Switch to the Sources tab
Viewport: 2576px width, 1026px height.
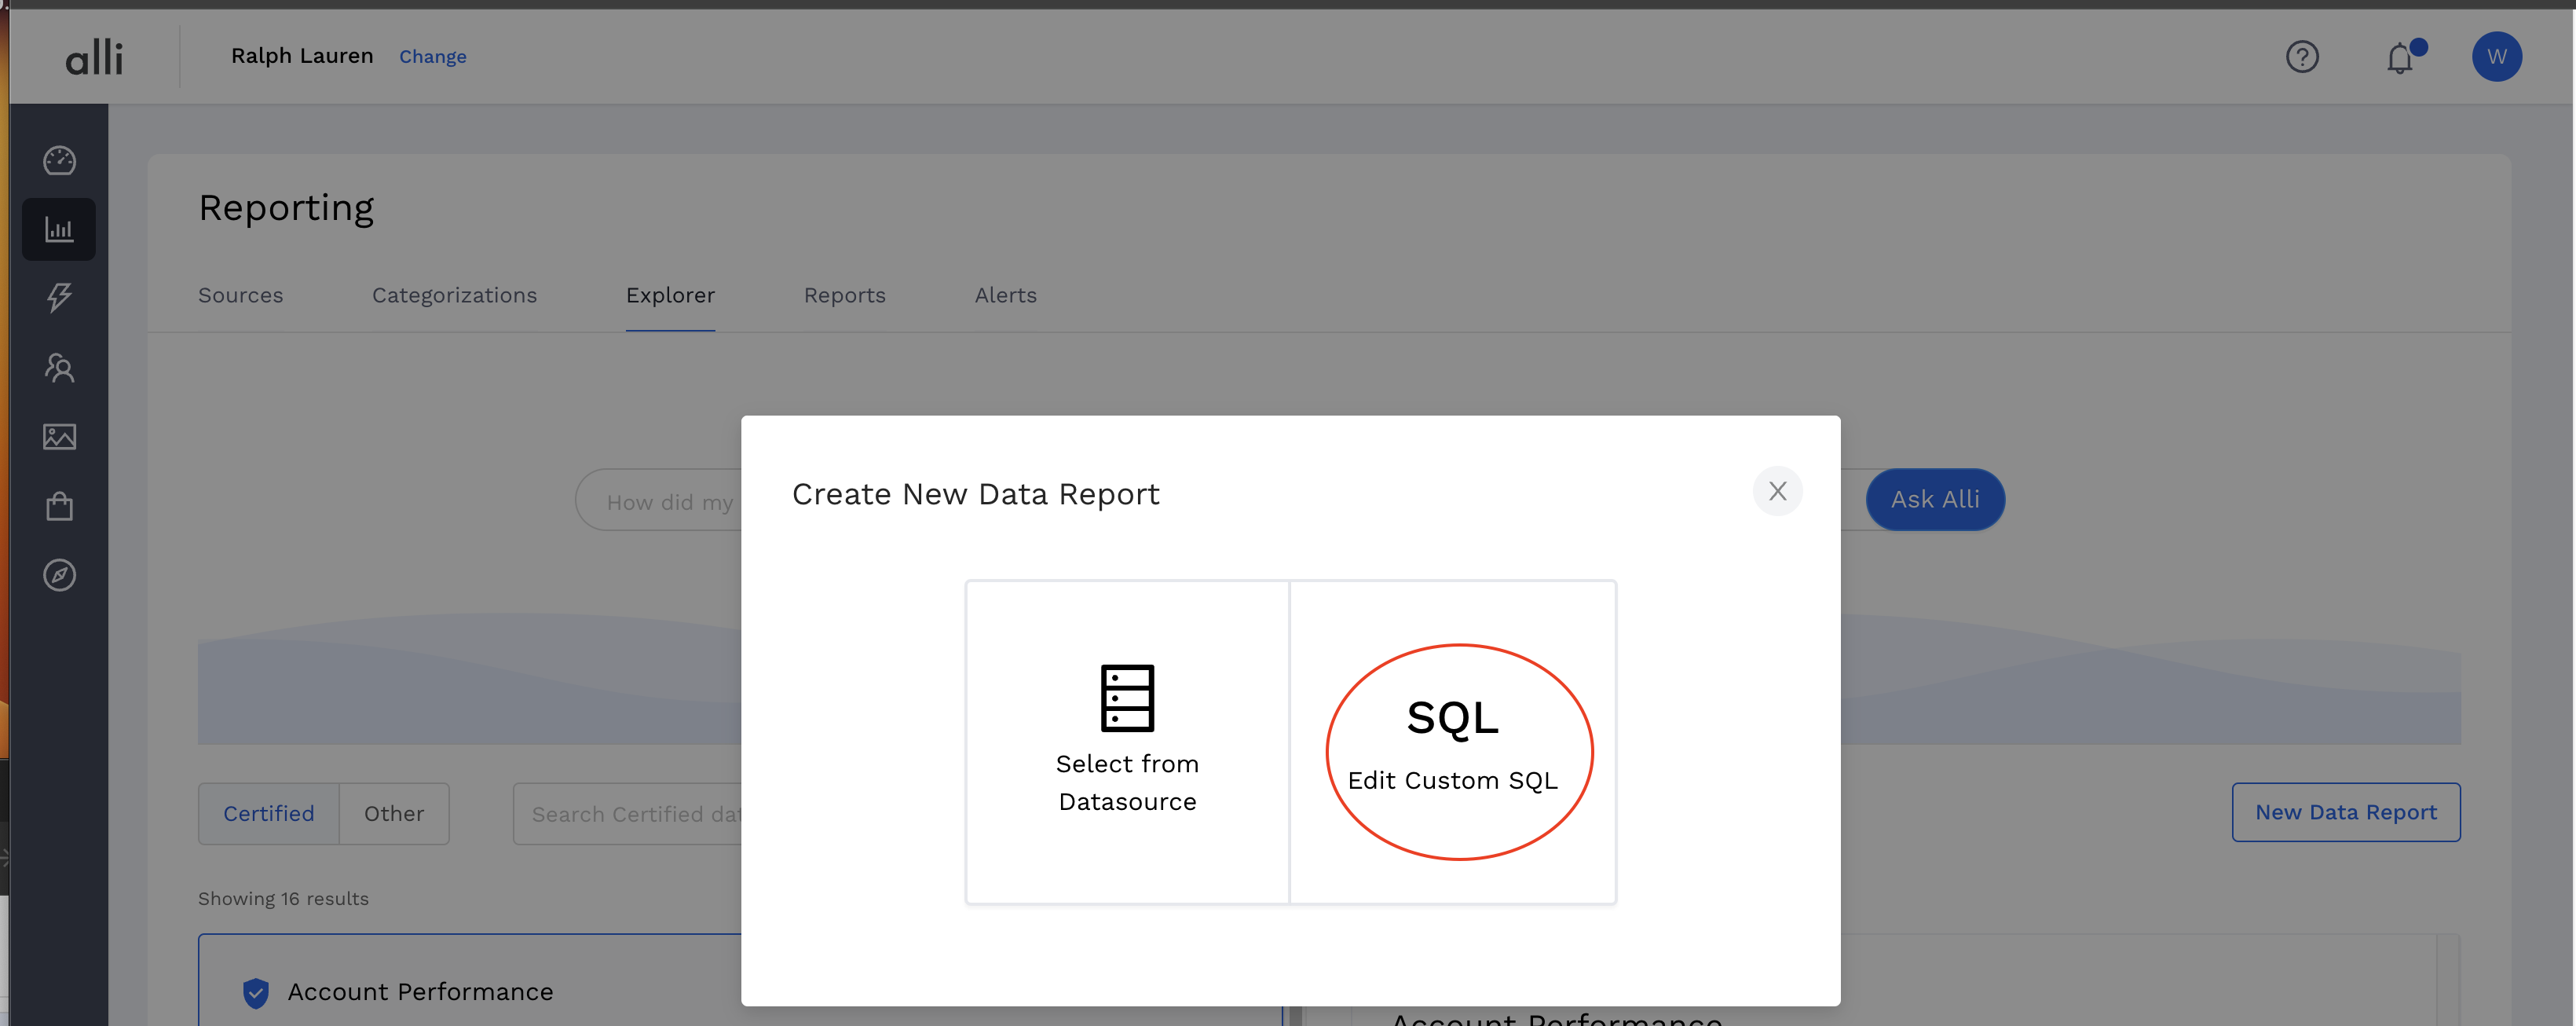click(x=240, y=295)
